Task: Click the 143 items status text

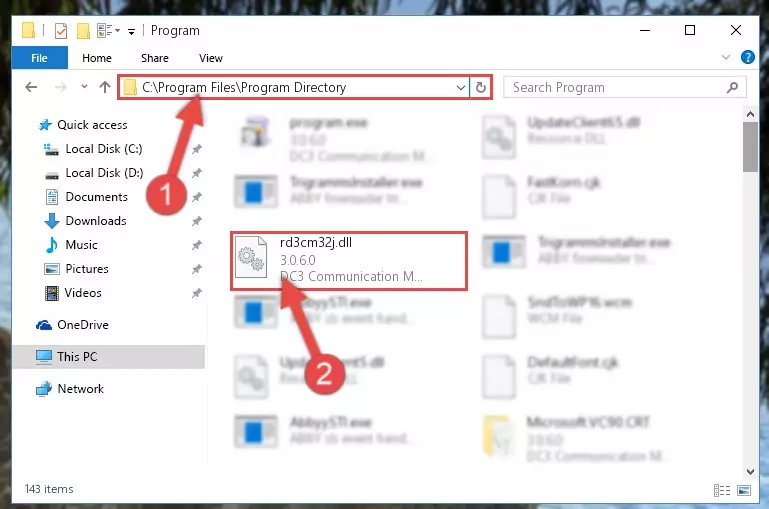Action: tap(49, 489)
